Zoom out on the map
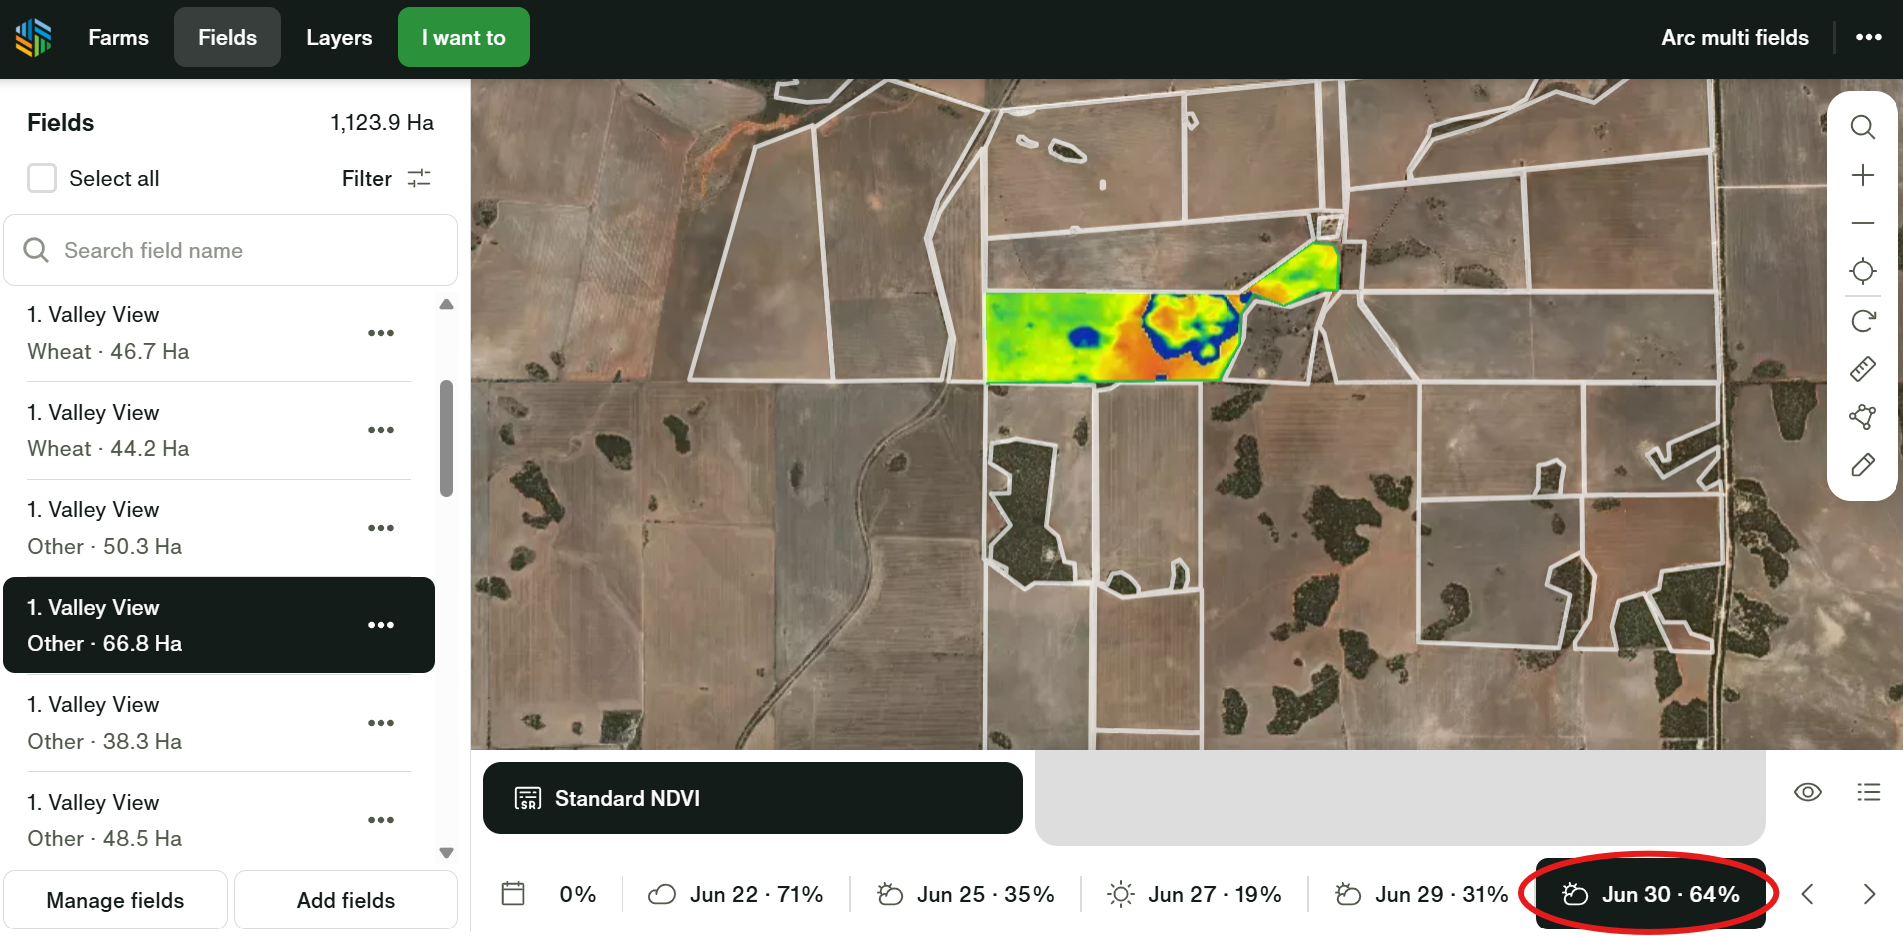Viewport: 1903px width, 936px height. pyautogui.click(x=1862, y=223)
